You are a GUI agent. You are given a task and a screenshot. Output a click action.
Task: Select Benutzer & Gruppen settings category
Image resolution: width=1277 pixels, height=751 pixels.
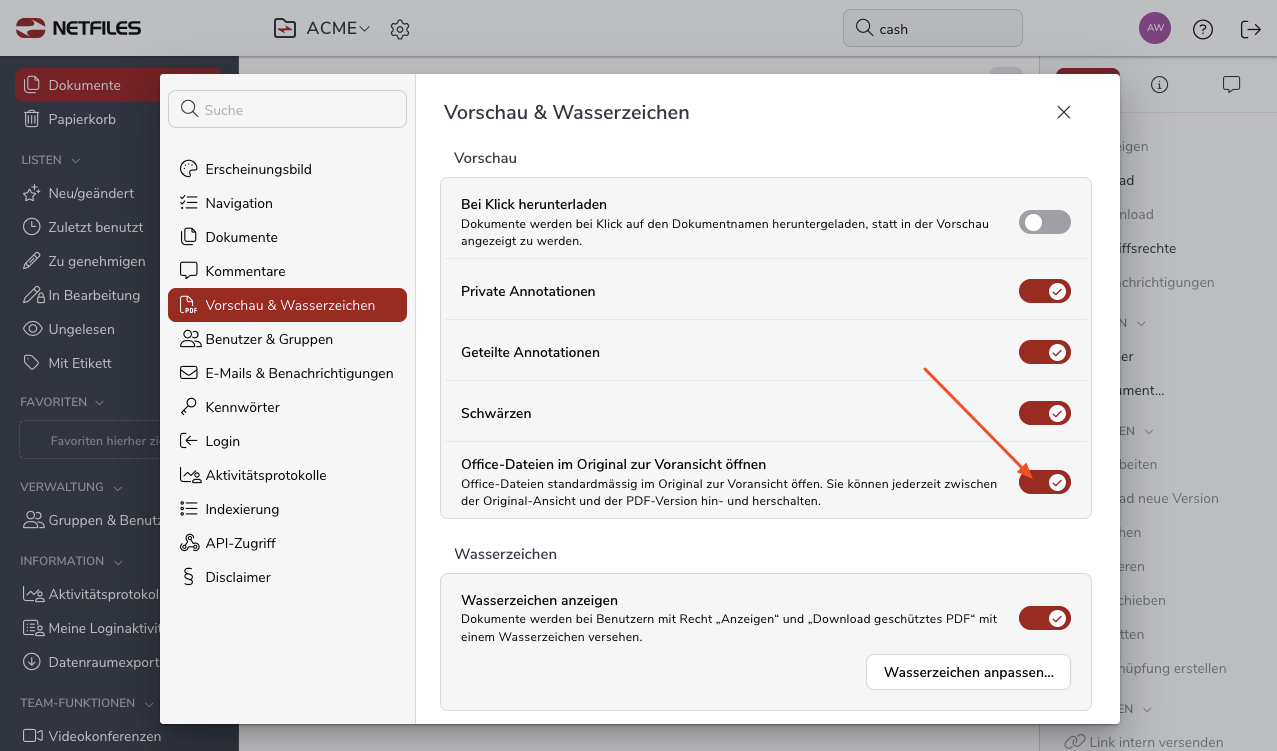coord(269,339)
